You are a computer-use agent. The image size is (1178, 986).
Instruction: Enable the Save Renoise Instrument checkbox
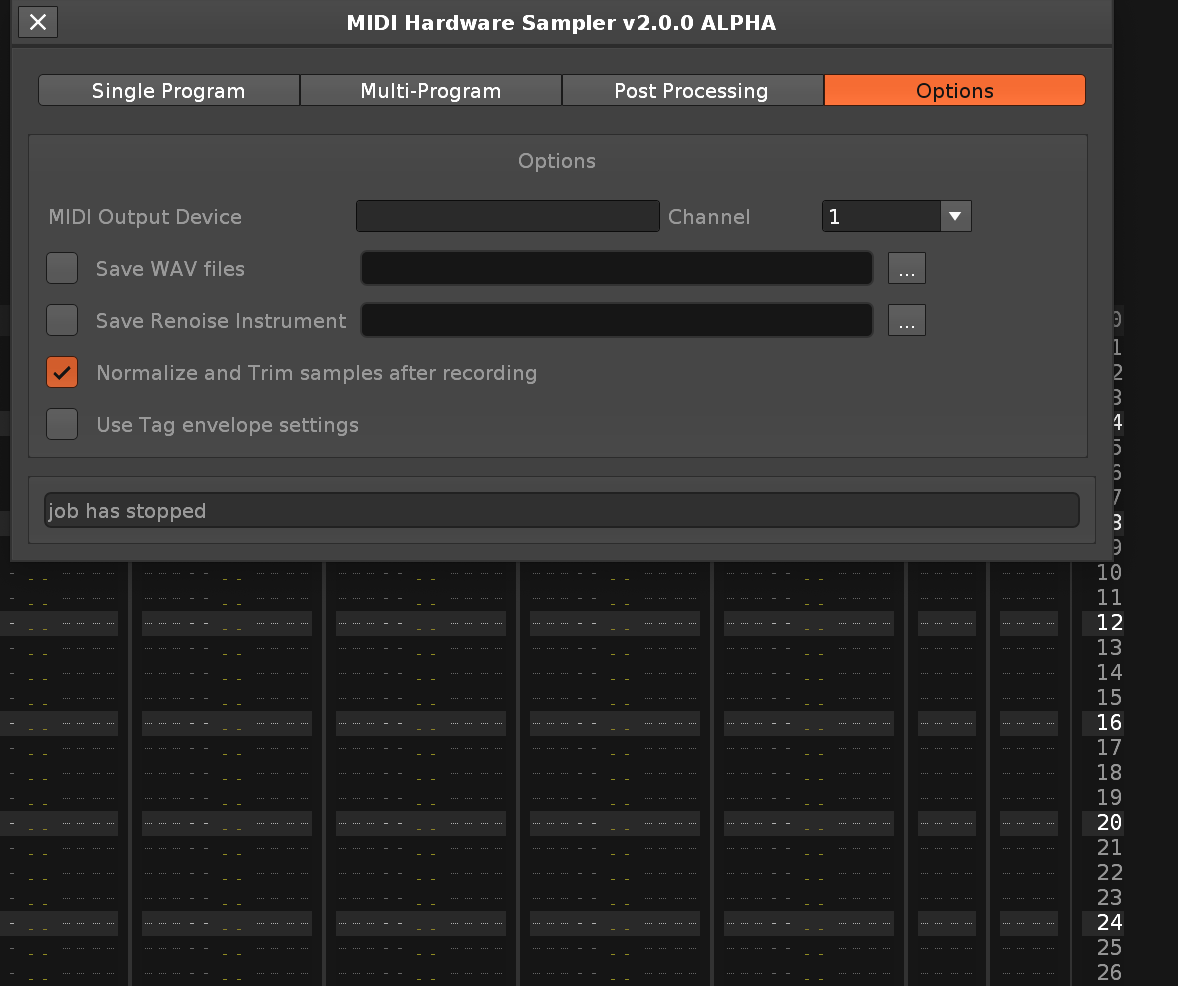62,320
